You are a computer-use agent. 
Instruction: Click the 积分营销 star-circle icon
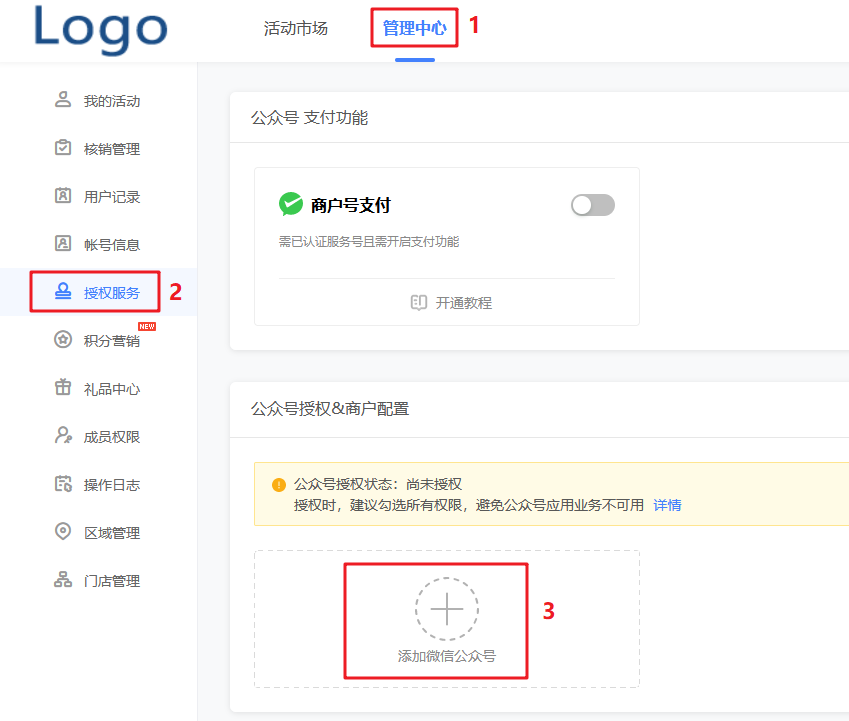click(x=63, y=339)
